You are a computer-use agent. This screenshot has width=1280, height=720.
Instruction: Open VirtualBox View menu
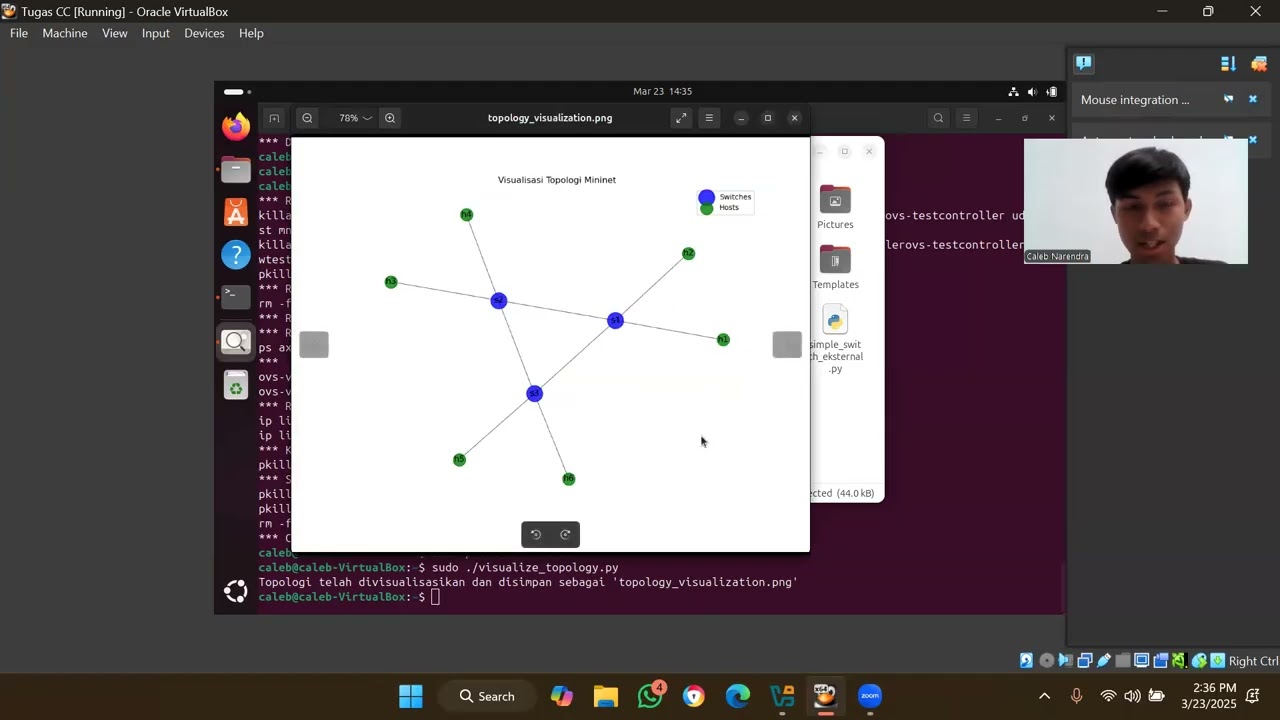pos(115,33)
